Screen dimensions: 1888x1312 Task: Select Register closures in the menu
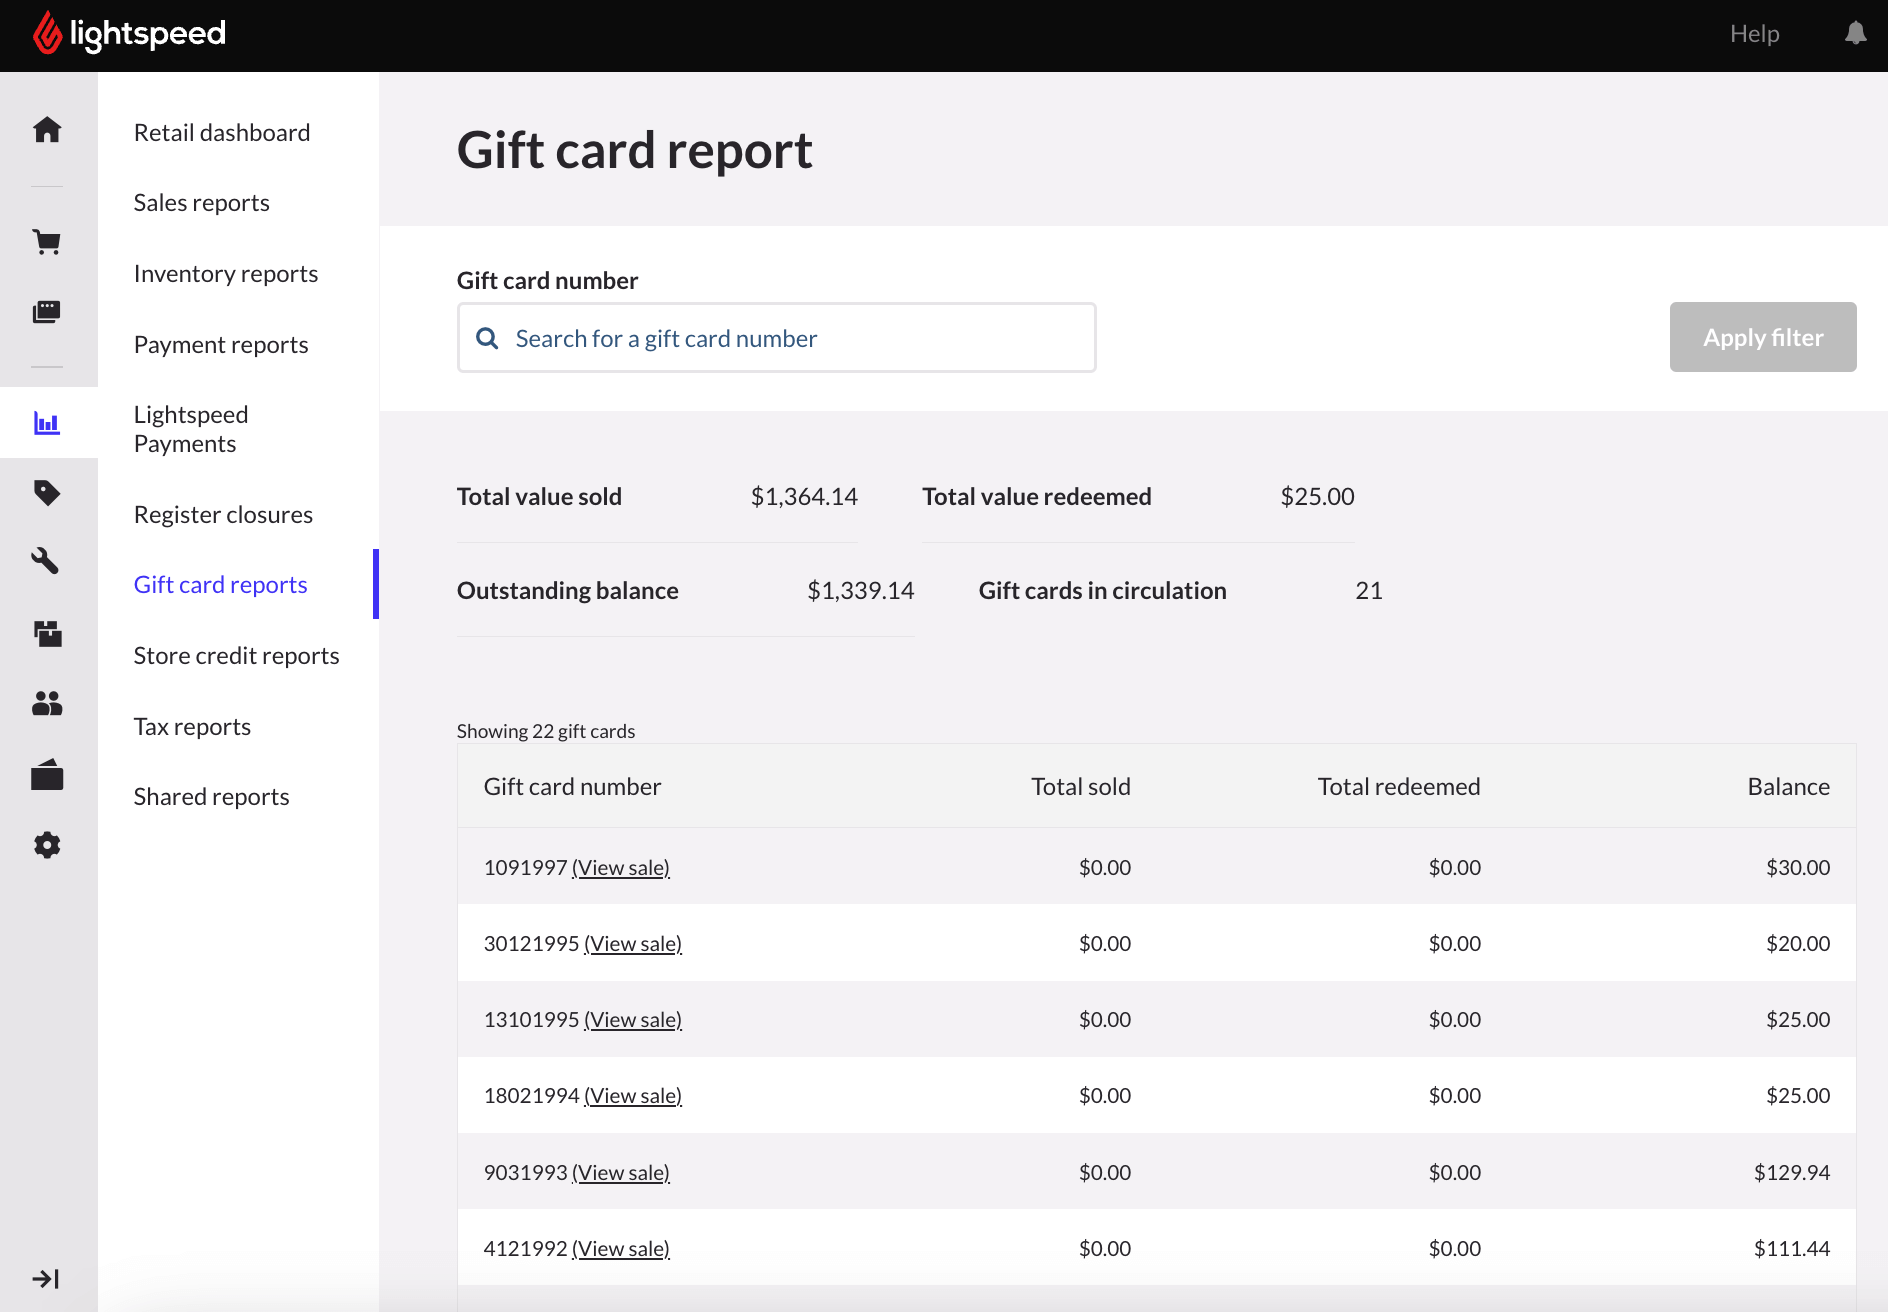tap(223, 515)
